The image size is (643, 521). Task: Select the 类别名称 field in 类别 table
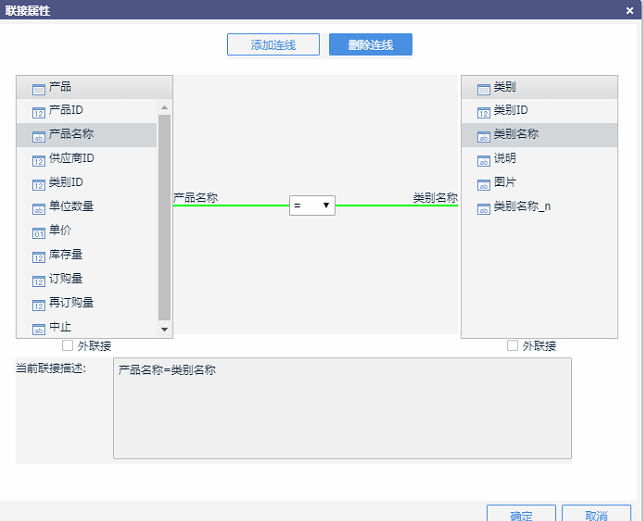point(539,135)
